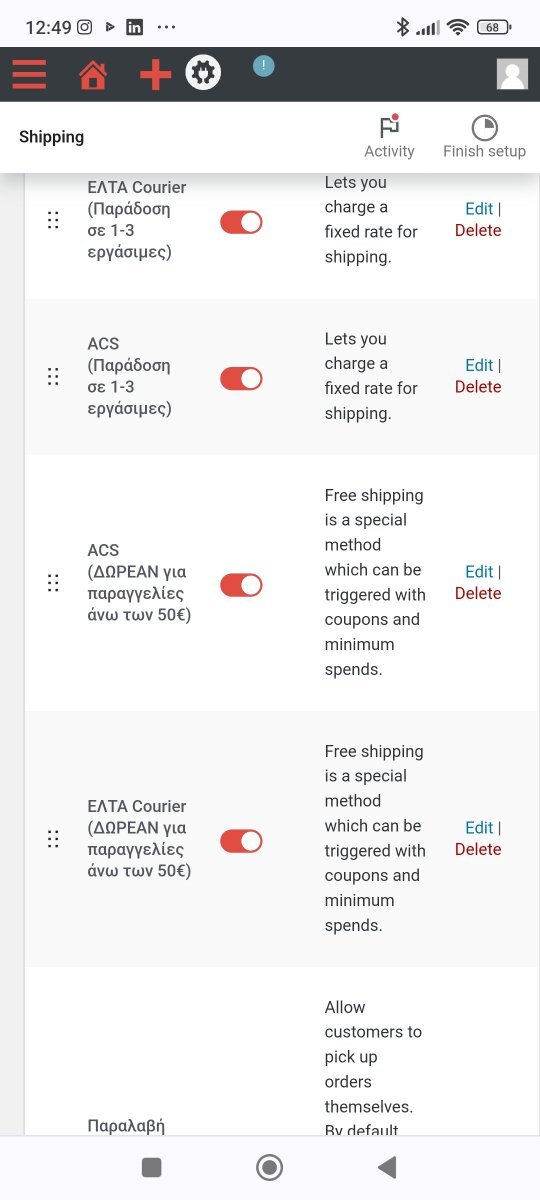Disable ΕΛΤΑ Courier 1-3 day shipping toggle

point(241,222)
